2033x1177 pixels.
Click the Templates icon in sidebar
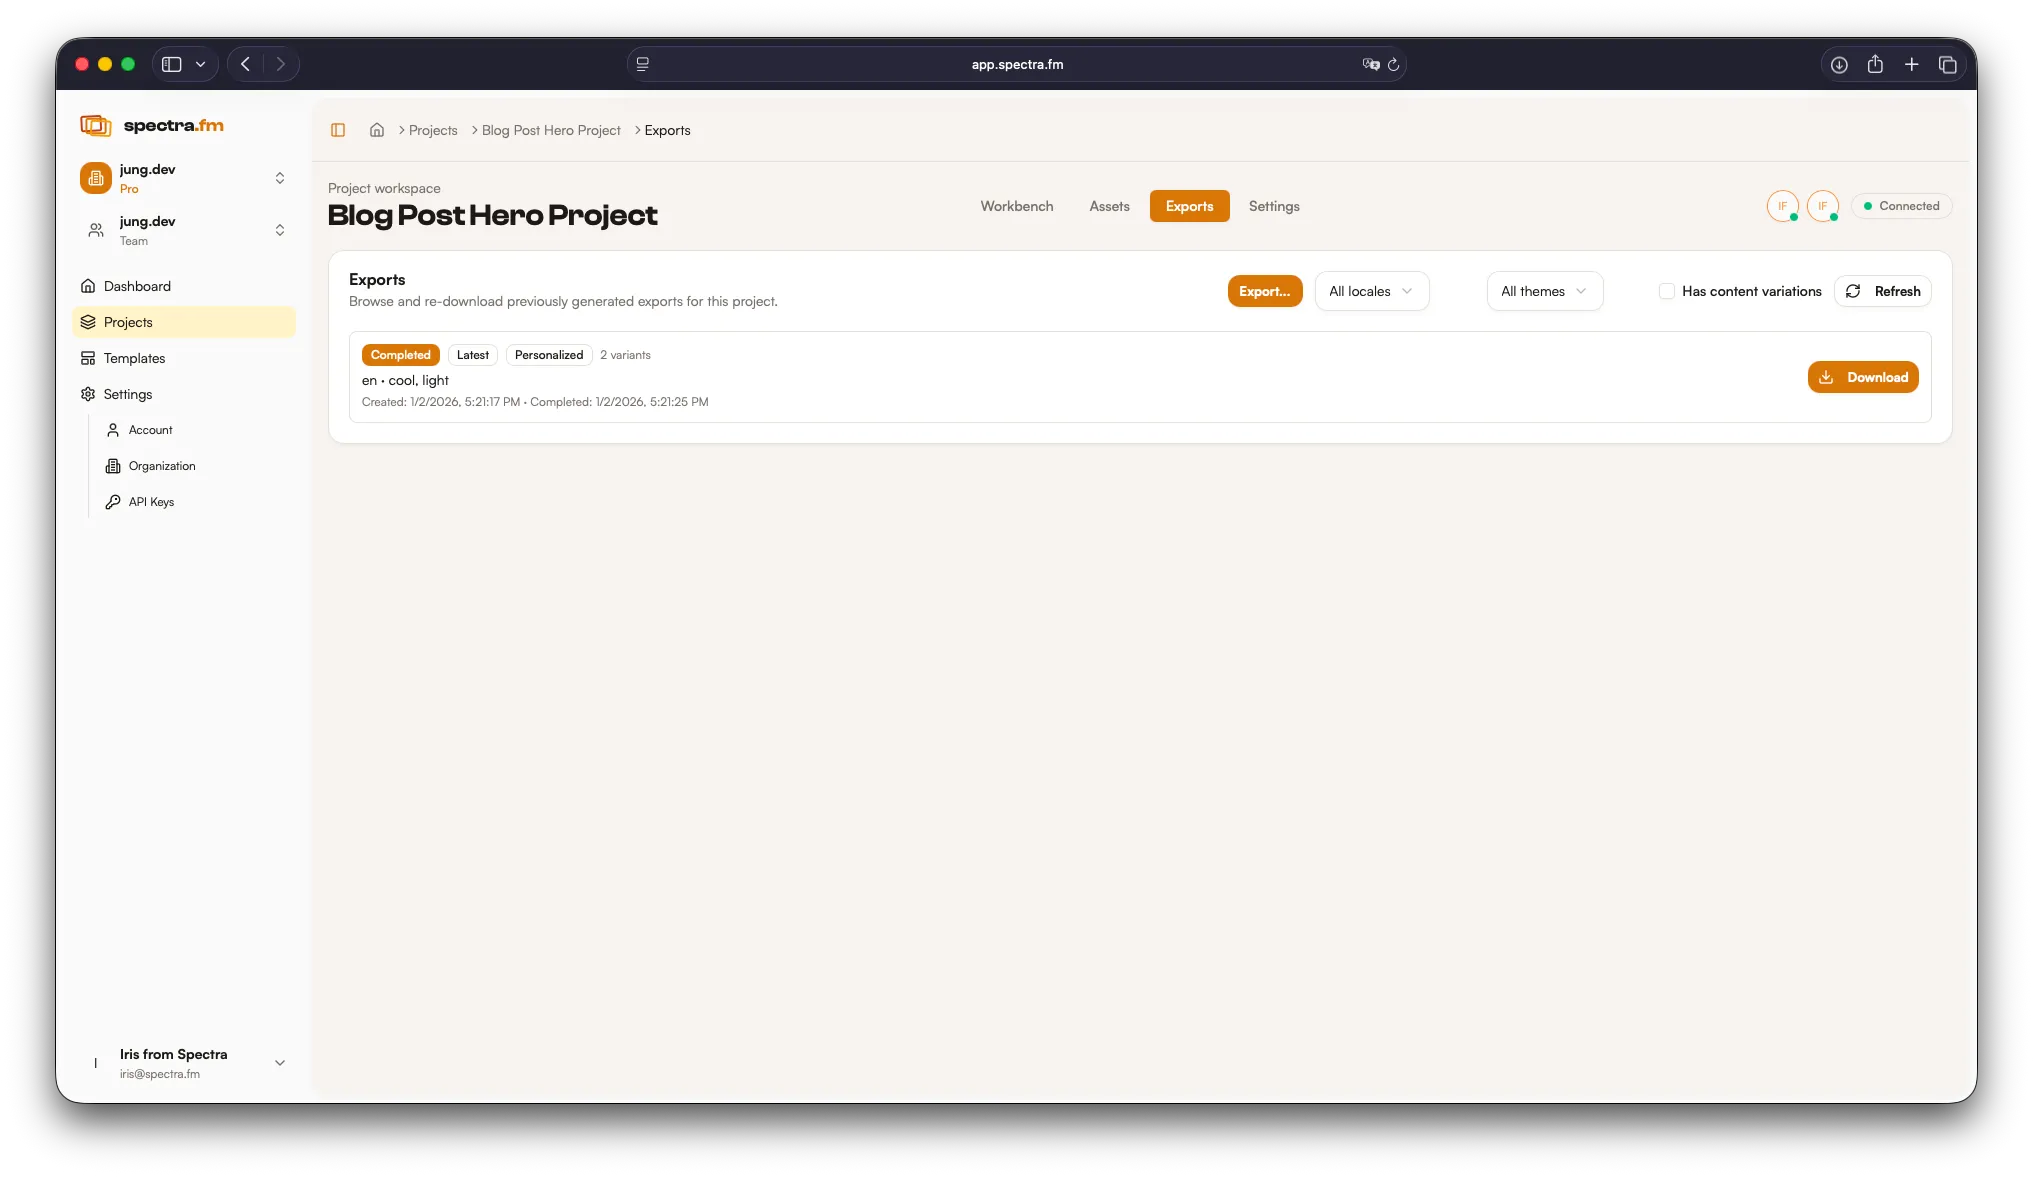pos(88,358)
